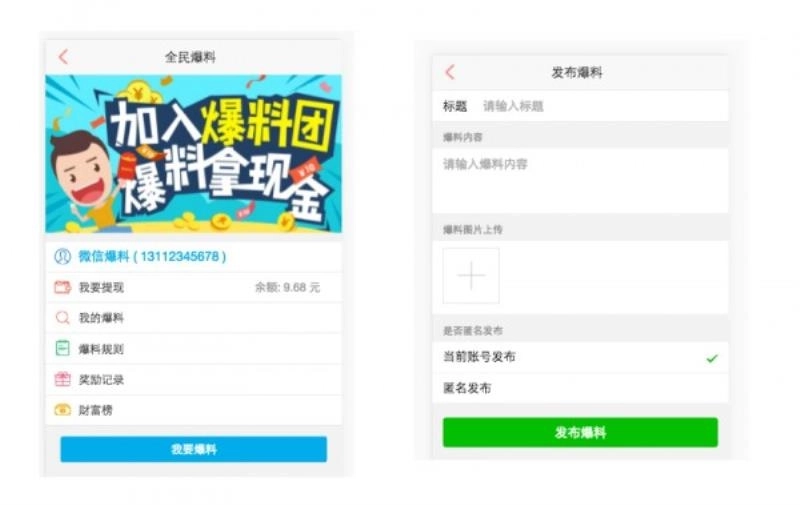The width and height of the screenshot is (800, 505).
Task: Click the blue 我要爆料 button
Action: (x=193, y=449)
